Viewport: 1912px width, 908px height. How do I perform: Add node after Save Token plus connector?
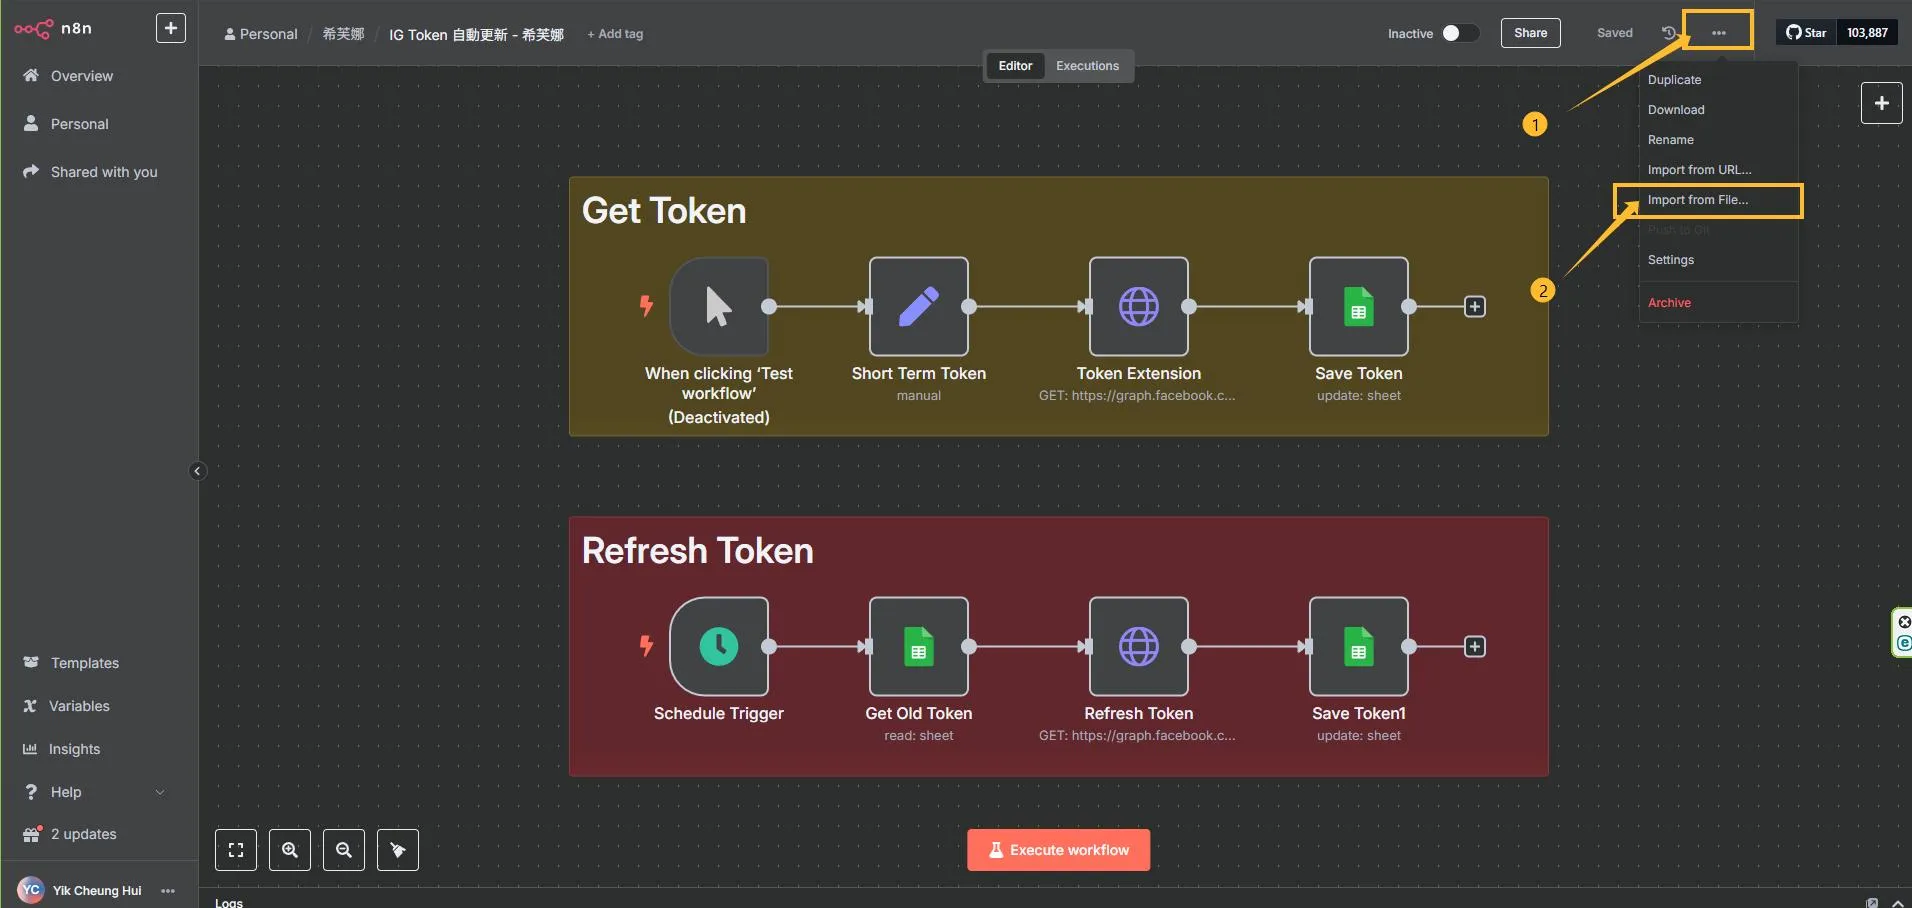click(1474, 307)
